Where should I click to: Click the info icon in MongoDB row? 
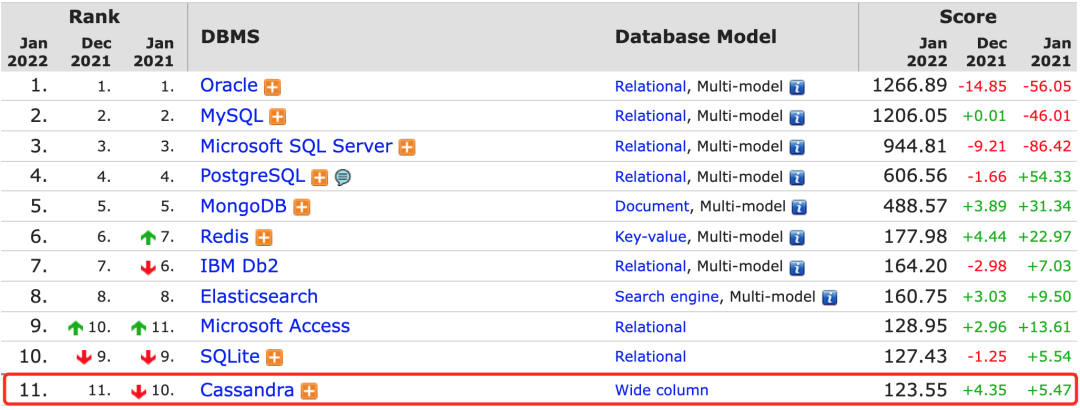tap(799, 207)
